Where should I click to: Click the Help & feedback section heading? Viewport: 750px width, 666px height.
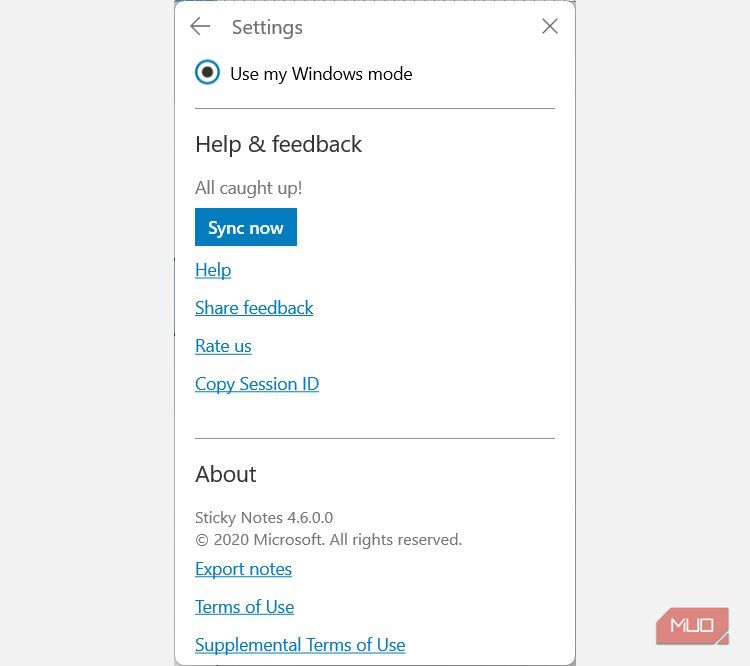tap(278, 145)
